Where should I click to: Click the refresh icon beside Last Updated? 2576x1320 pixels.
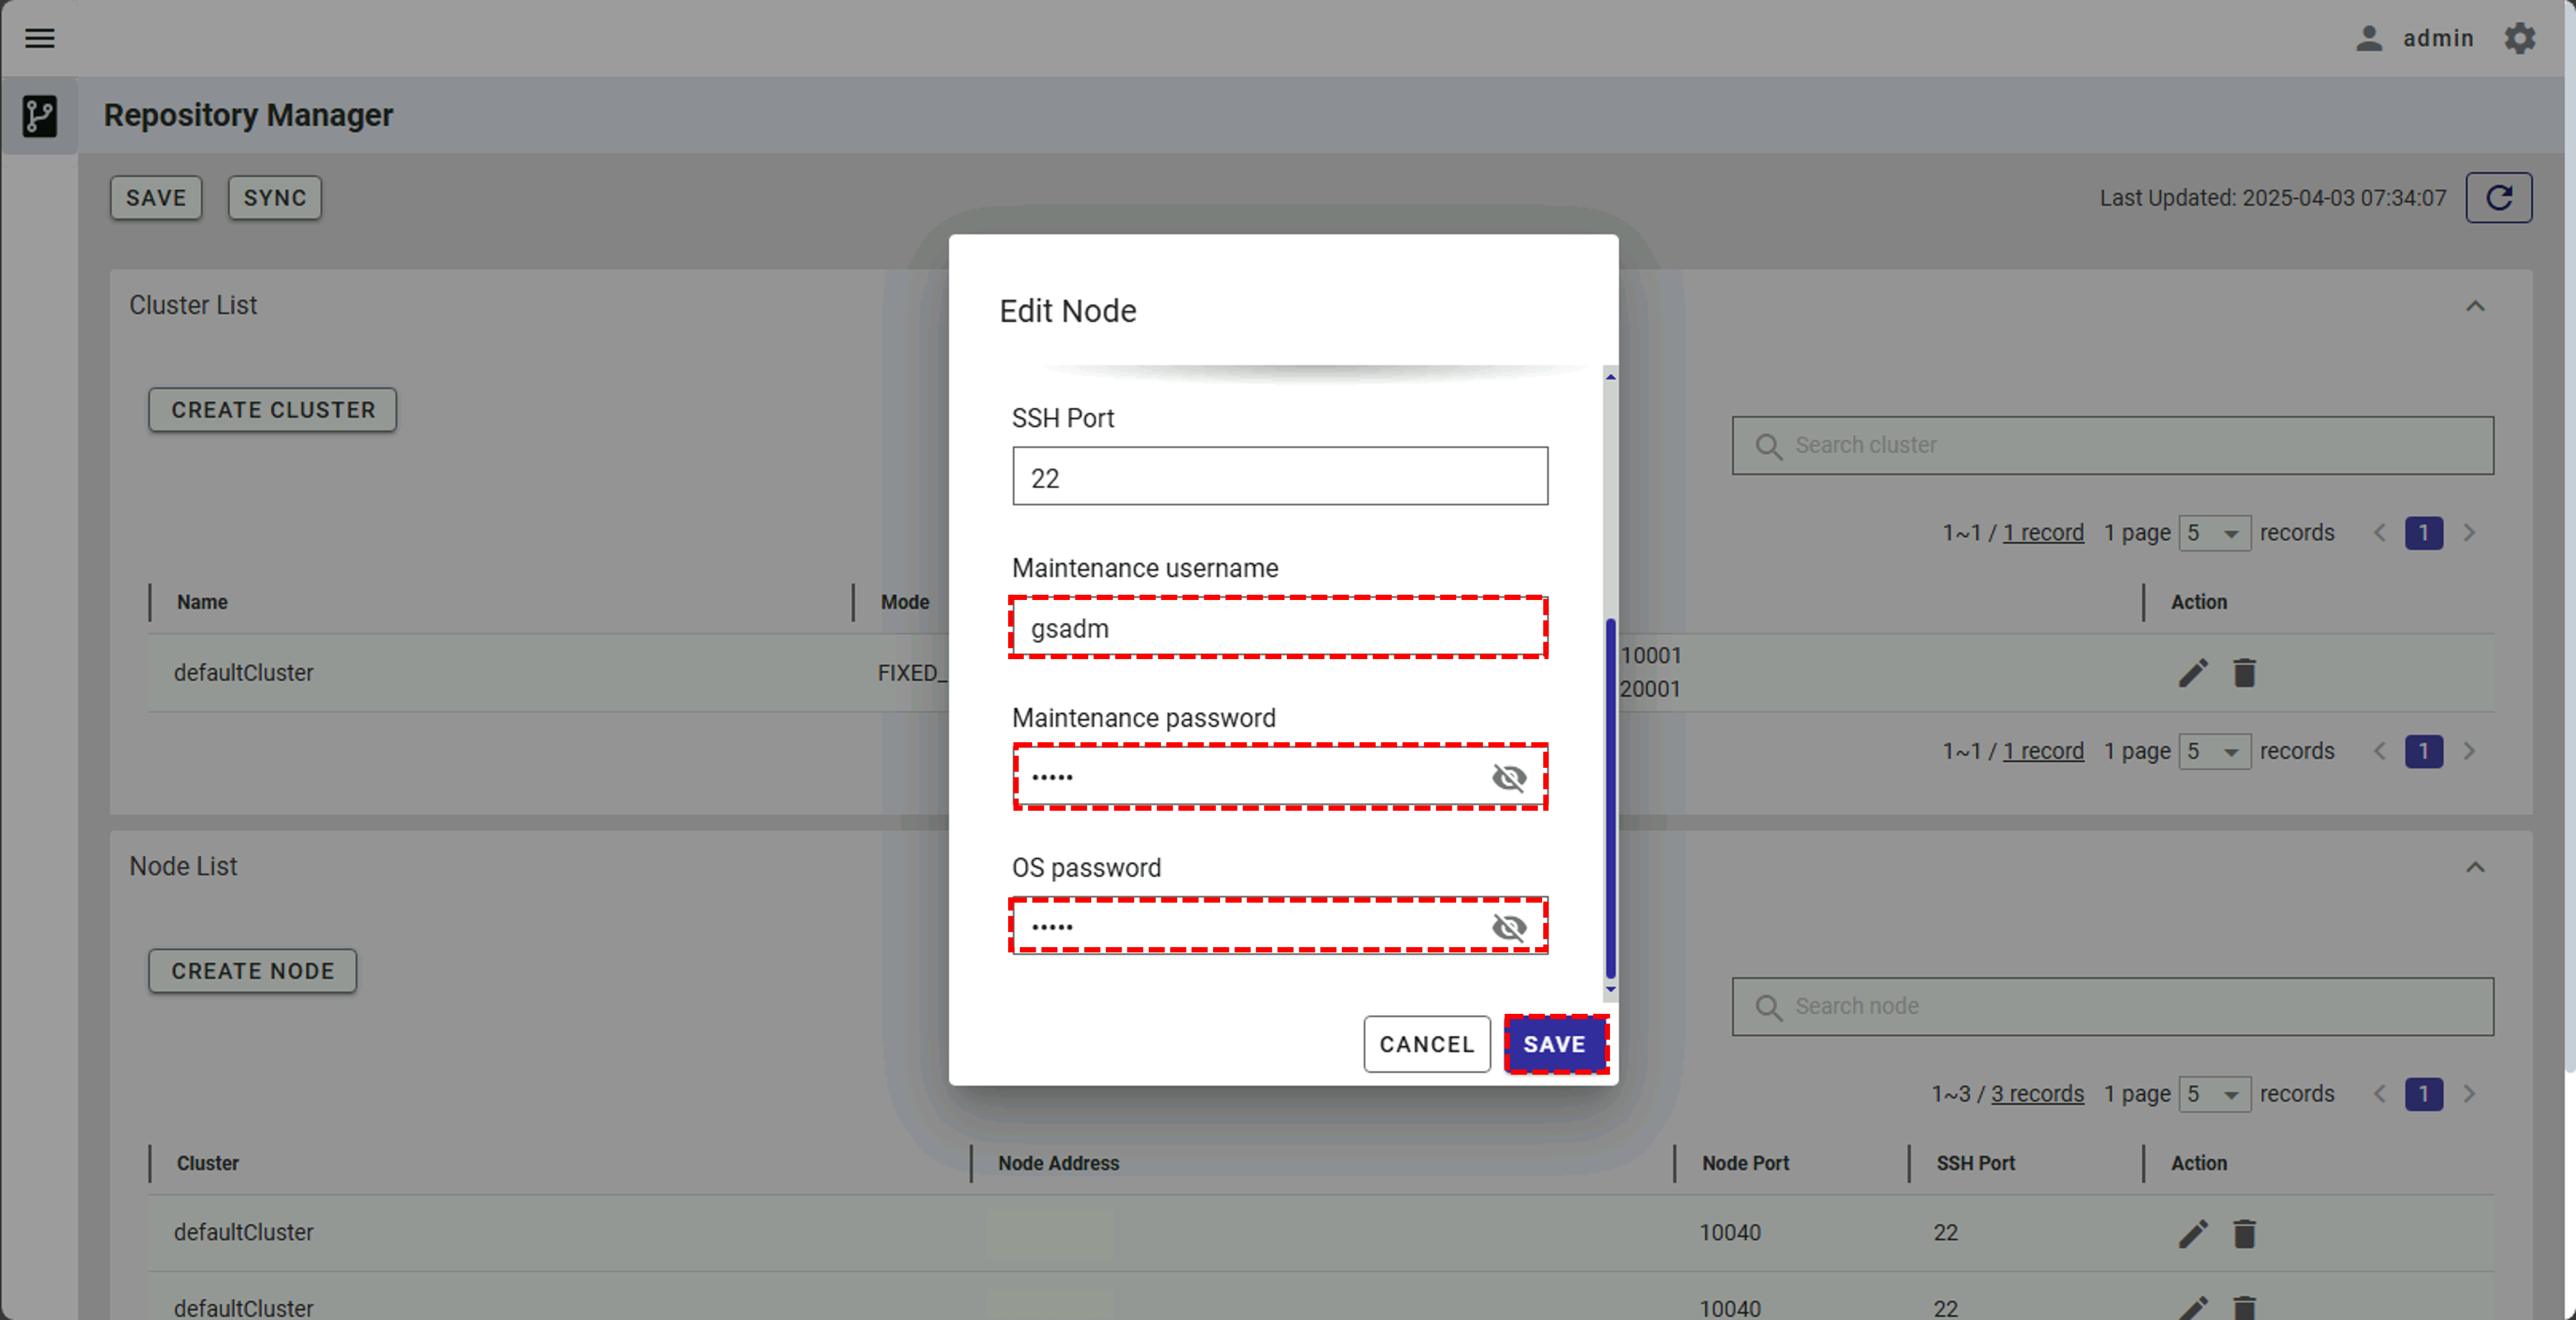pyautogui.click(x=2498, y=198)
